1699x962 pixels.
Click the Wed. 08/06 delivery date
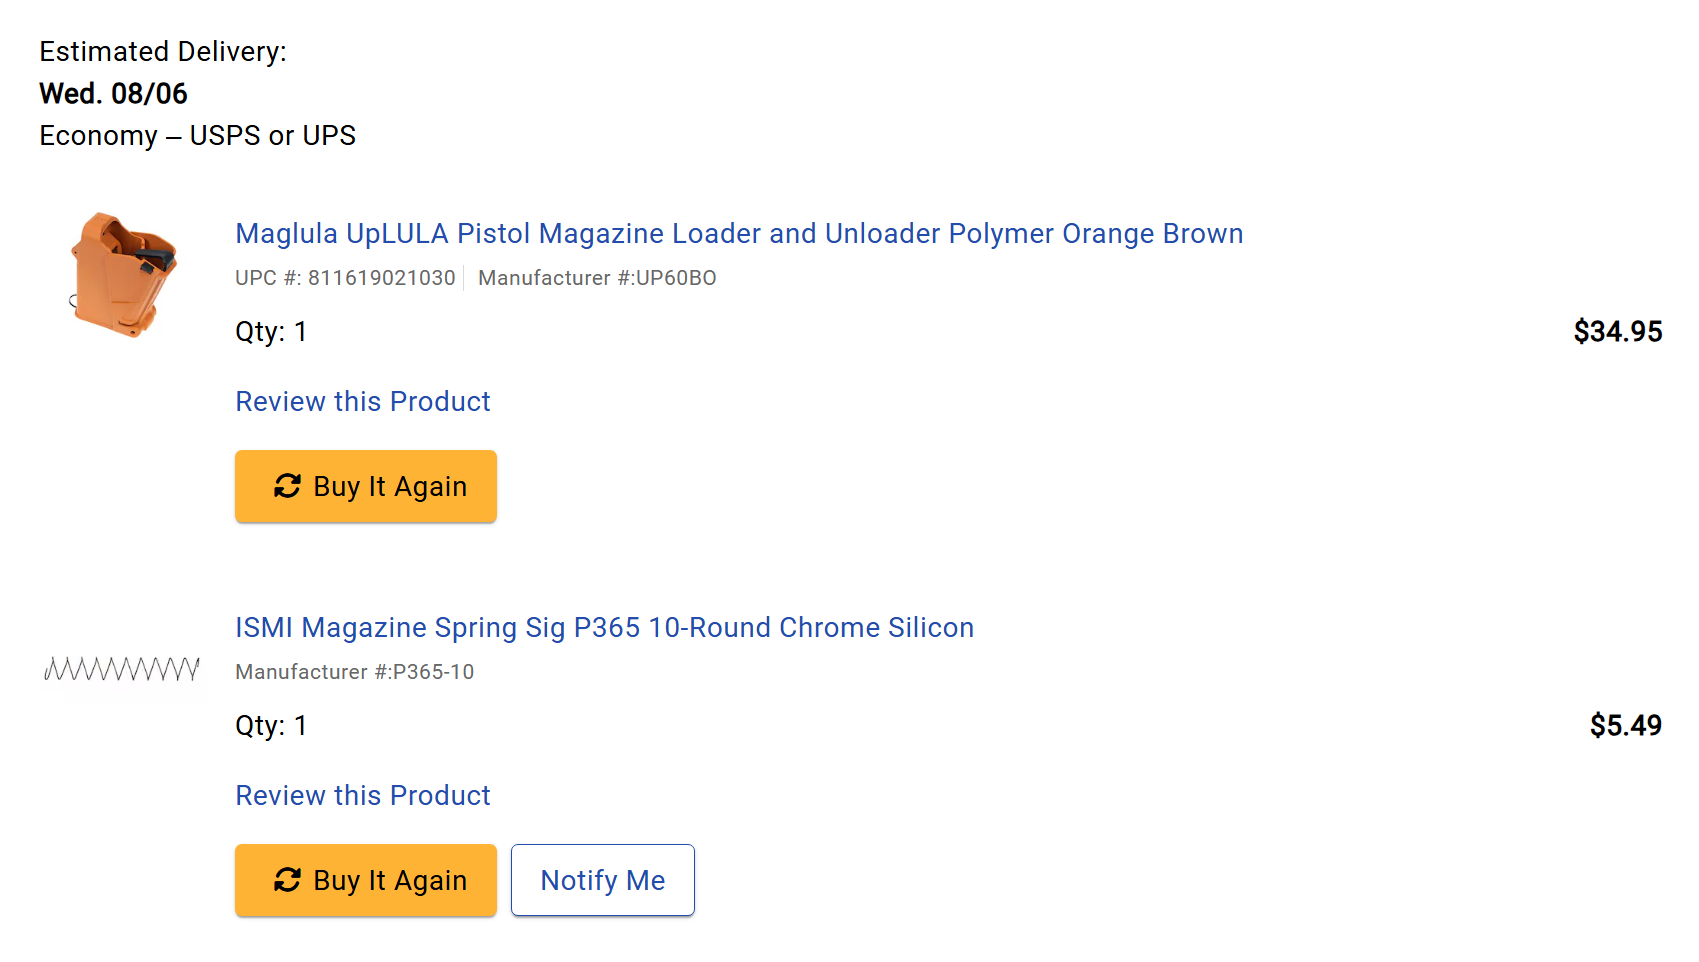(x=113, y=93)
